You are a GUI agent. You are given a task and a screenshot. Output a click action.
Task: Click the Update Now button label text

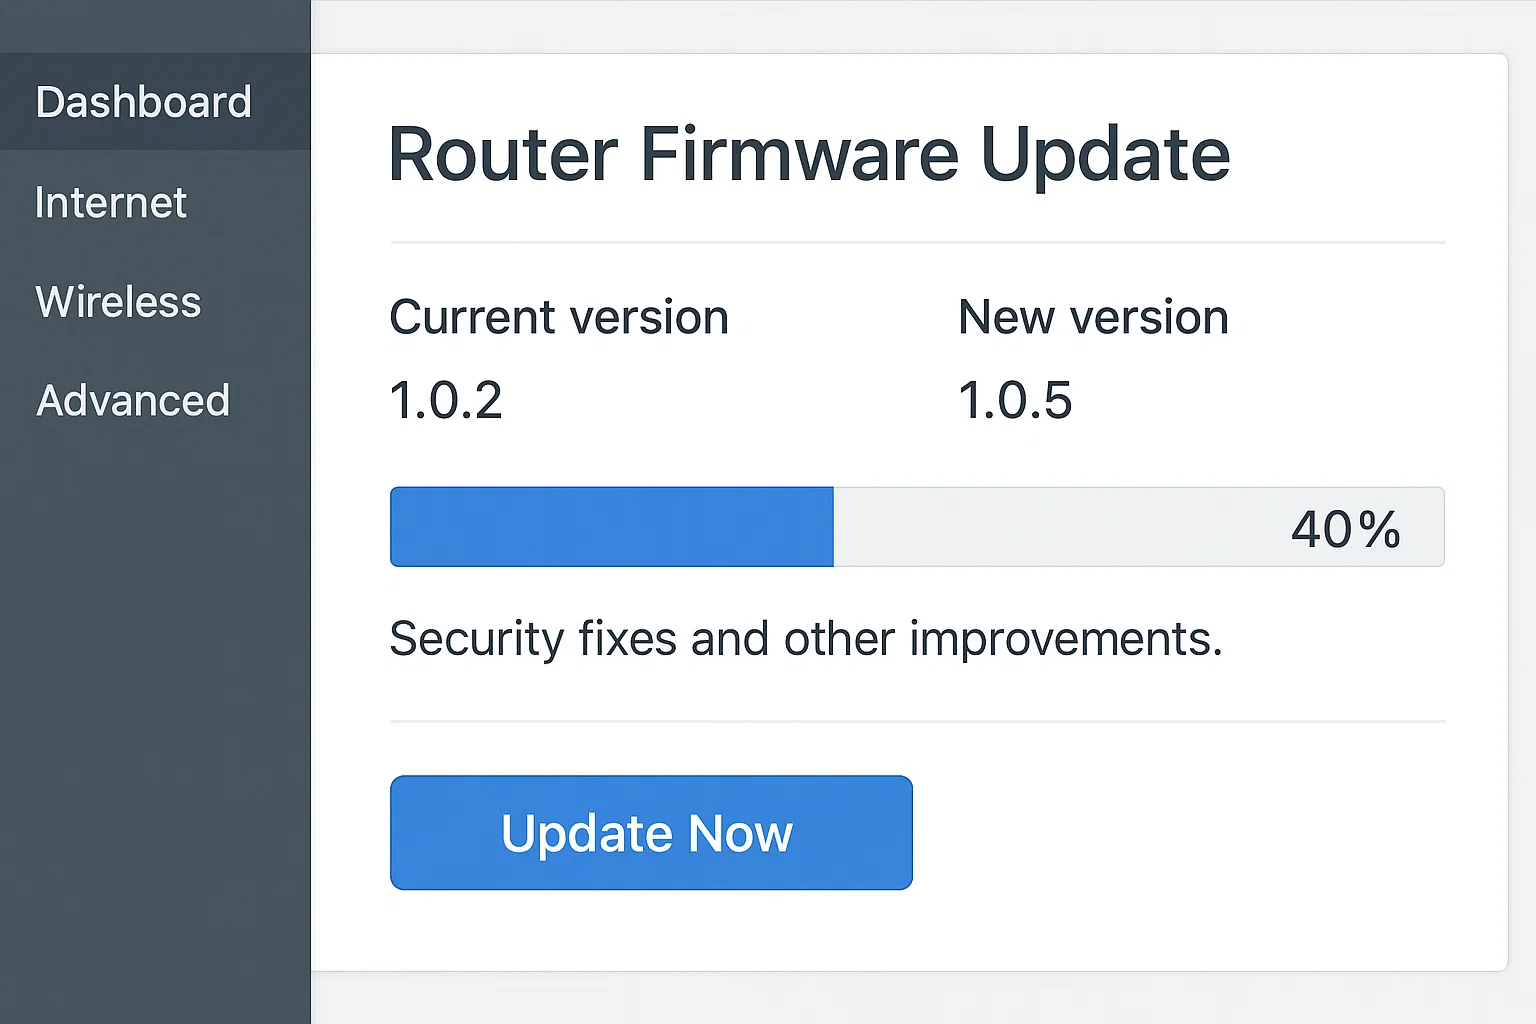(x=648, y=832)
